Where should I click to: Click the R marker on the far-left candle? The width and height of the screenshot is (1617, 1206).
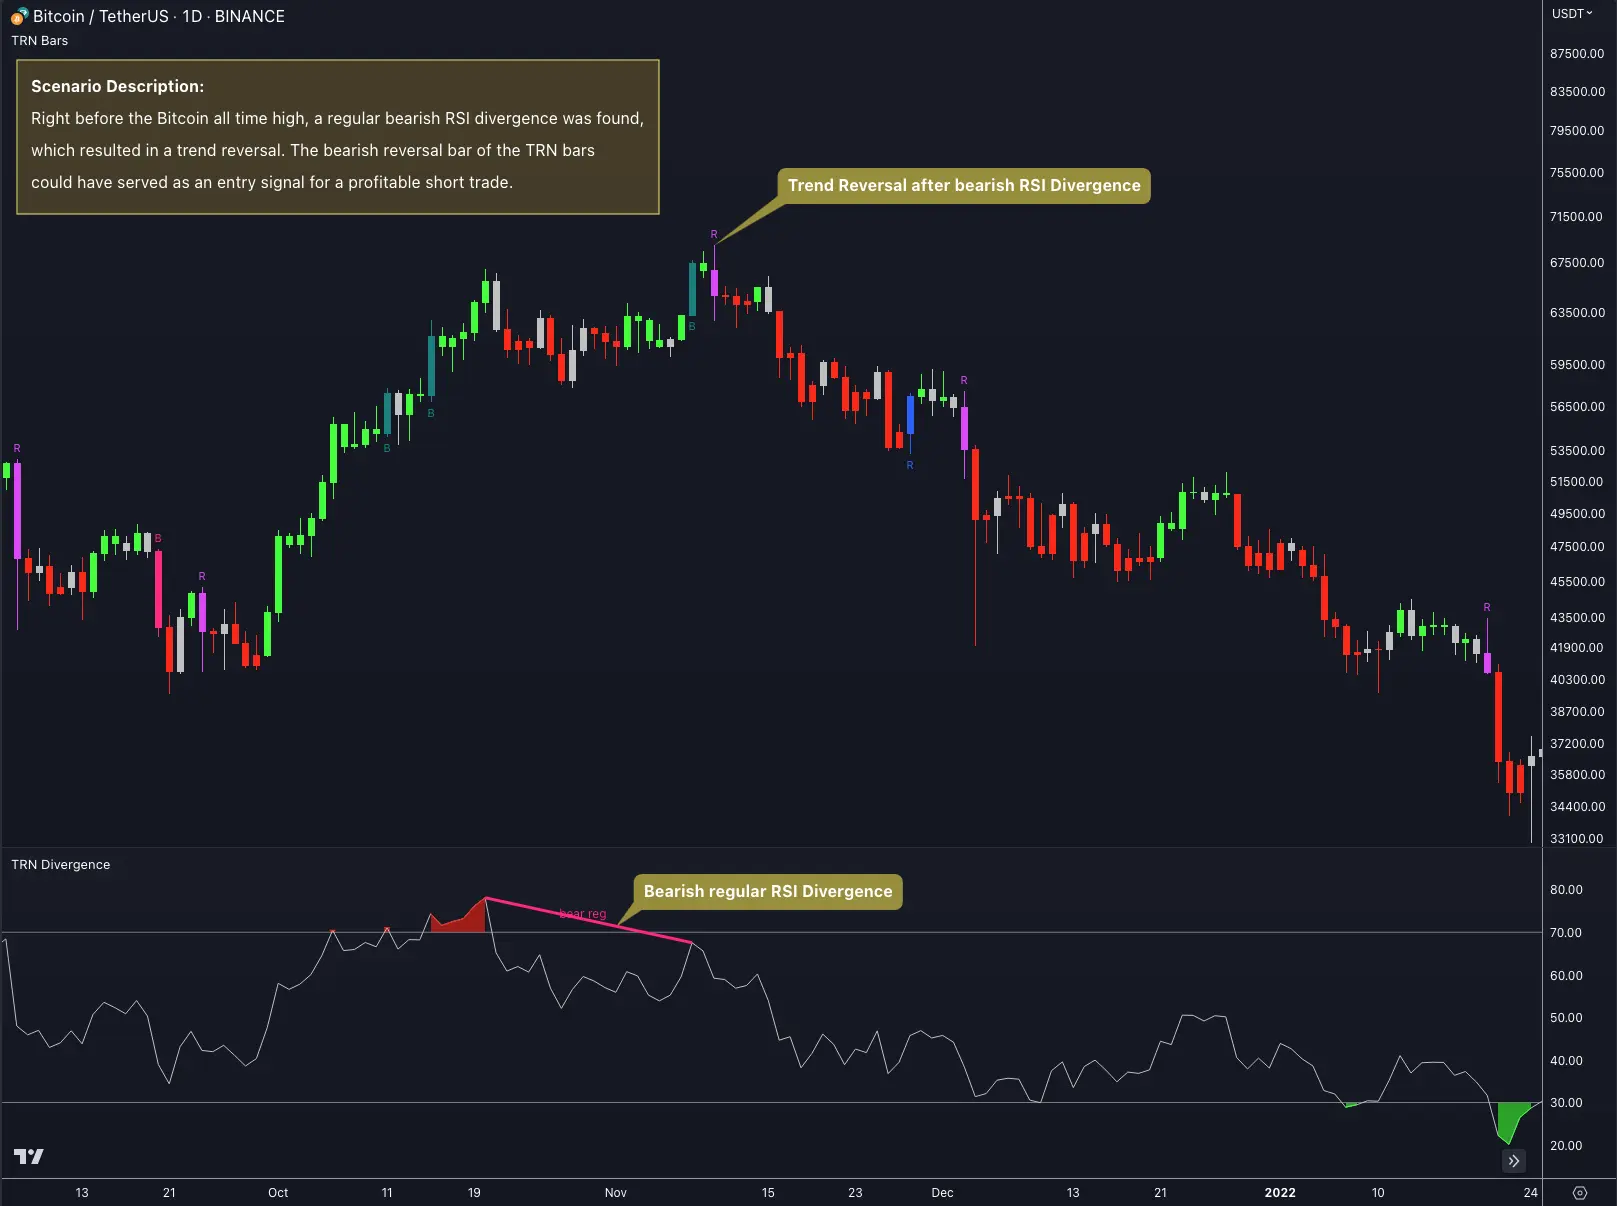(x=17, y=447)
